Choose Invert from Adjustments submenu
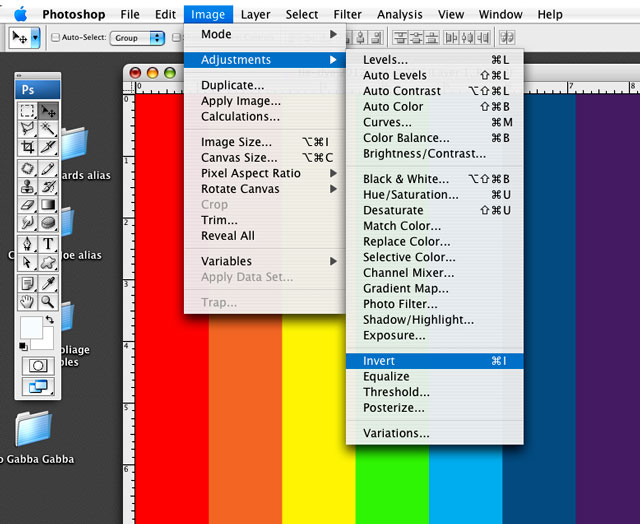The image size is (640, 524). (380, 361)
